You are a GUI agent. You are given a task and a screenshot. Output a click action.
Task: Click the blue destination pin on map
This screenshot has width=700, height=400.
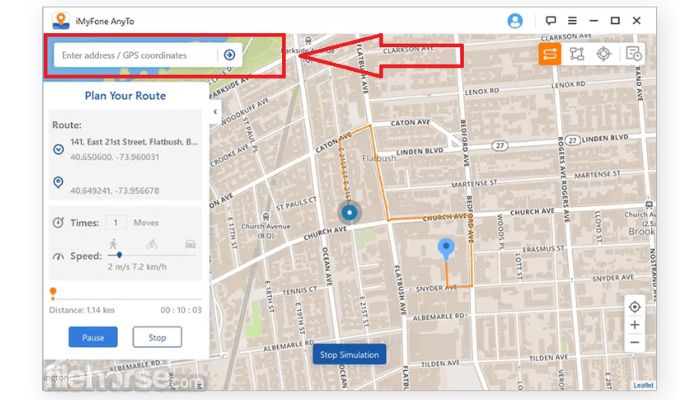(x=446, y=249)
